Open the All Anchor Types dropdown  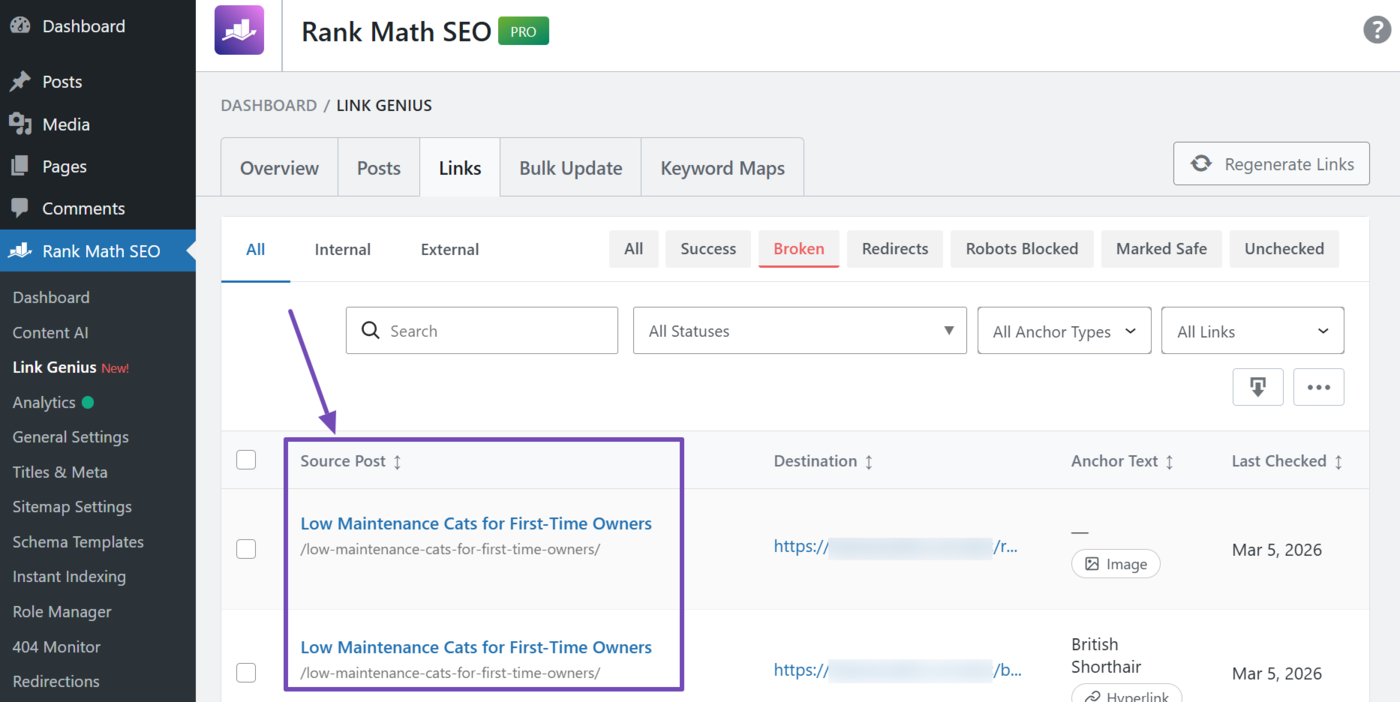[1064, 331]
